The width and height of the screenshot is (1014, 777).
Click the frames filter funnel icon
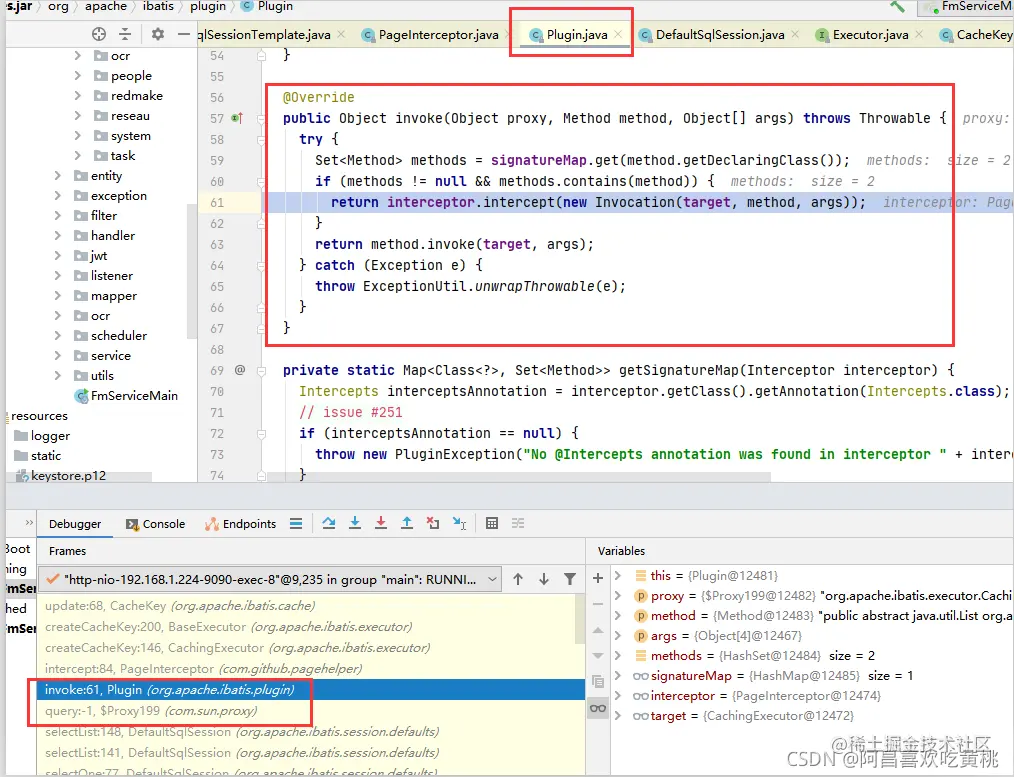pos(570,579)
